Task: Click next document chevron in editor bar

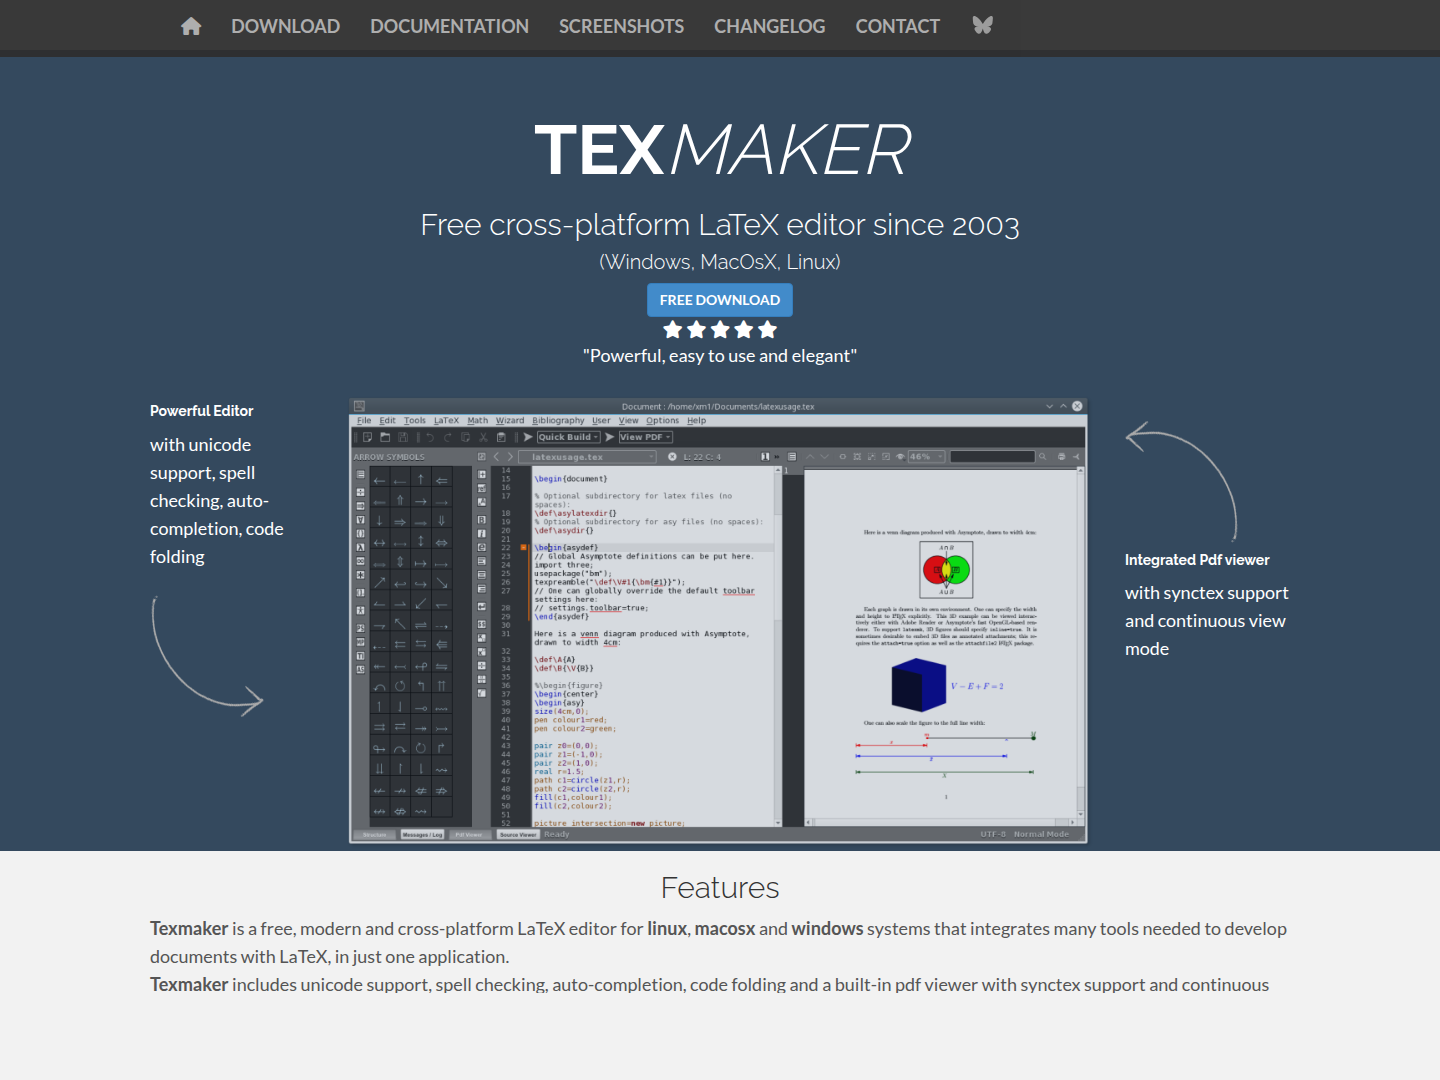Action: point(510,457)
